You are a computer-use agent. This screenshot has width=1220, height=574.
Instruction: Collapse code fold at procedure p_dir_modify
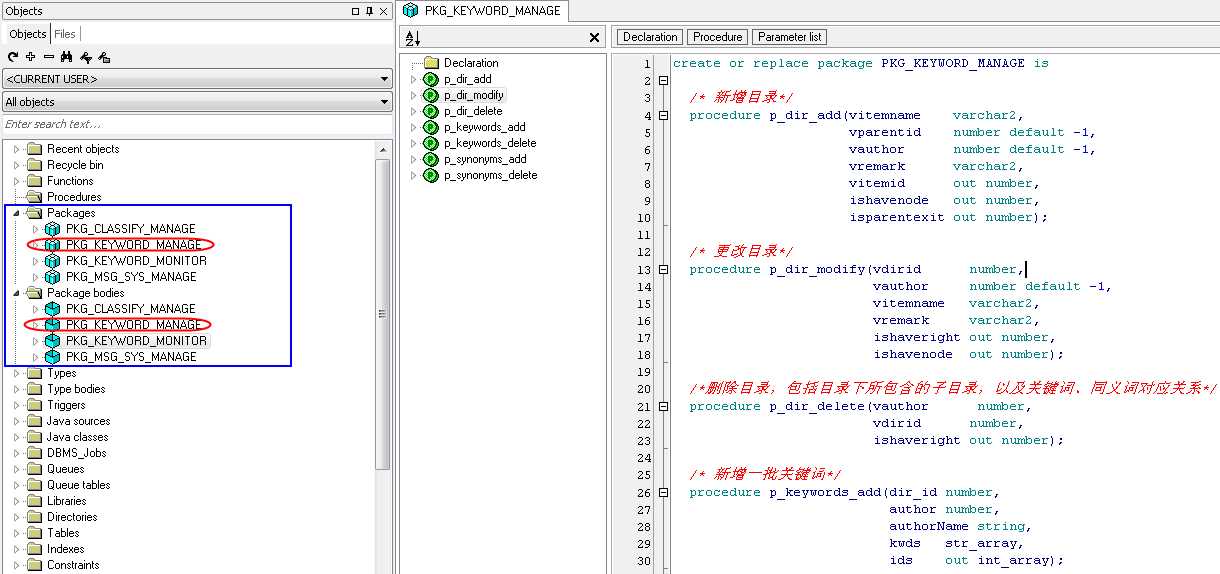click(x=663, y=269)
